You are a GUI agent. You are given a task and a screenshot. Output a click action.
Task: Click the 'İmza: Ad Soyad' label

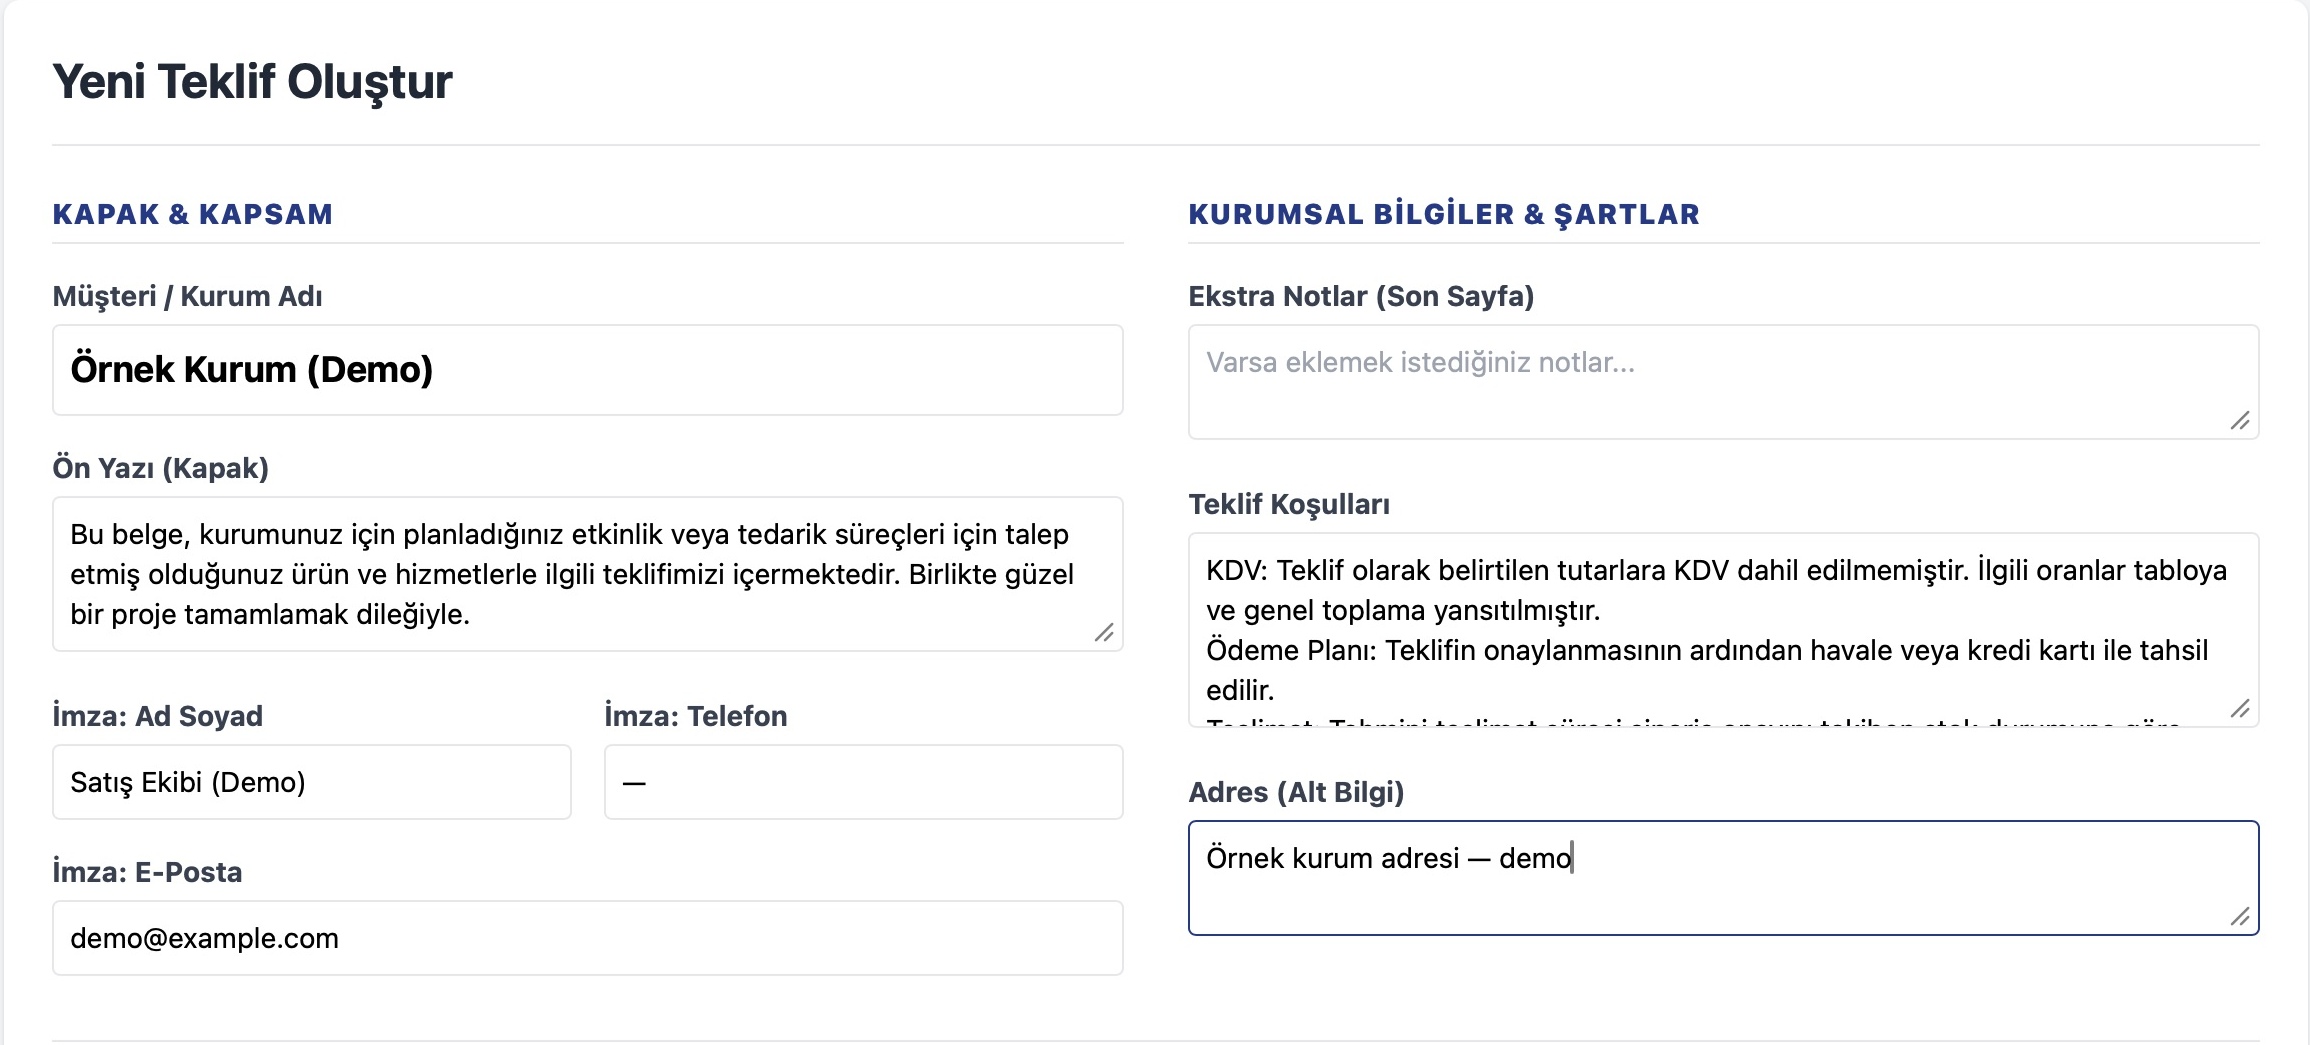(158, 716)
